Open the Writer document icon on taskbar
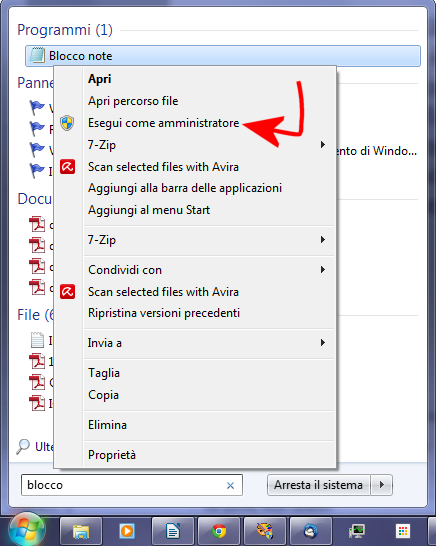Viewport: 436px width, 546px height. pyautogui.click(x=173, y=531)
